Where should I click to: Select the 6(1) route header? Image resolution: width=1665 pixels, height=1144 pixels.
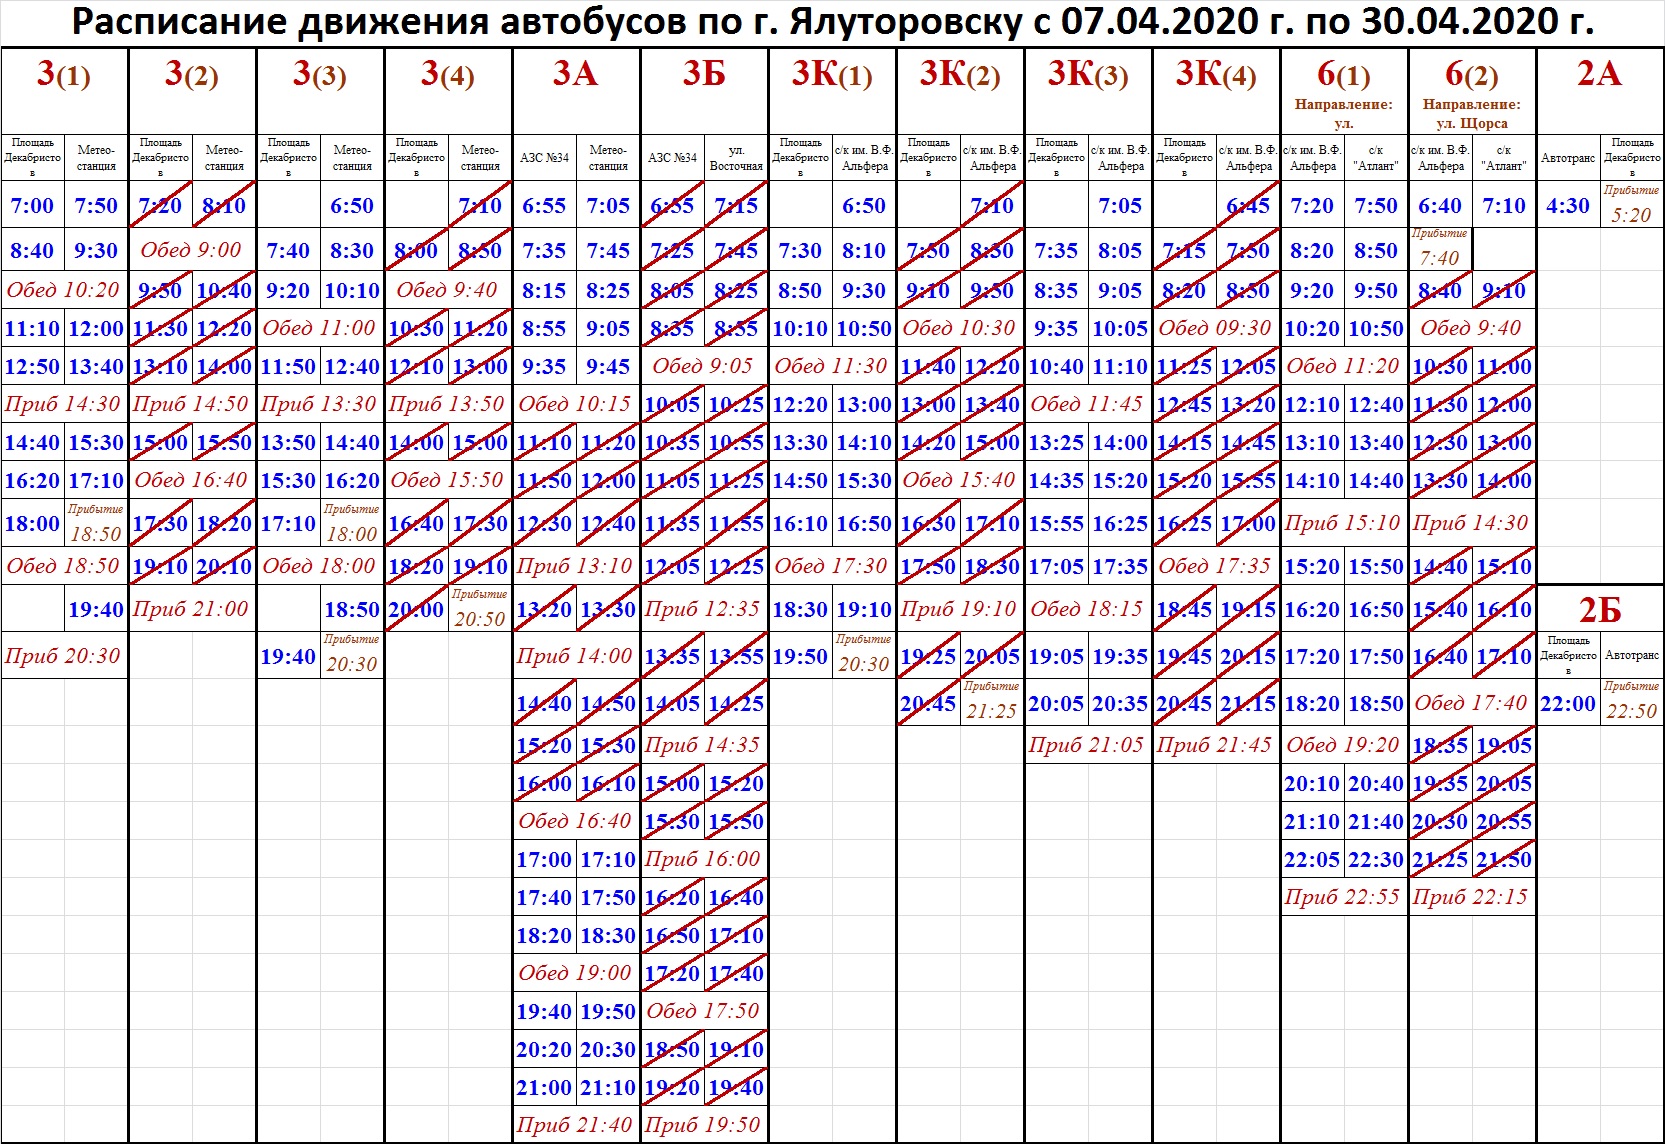coord(1343,74)
